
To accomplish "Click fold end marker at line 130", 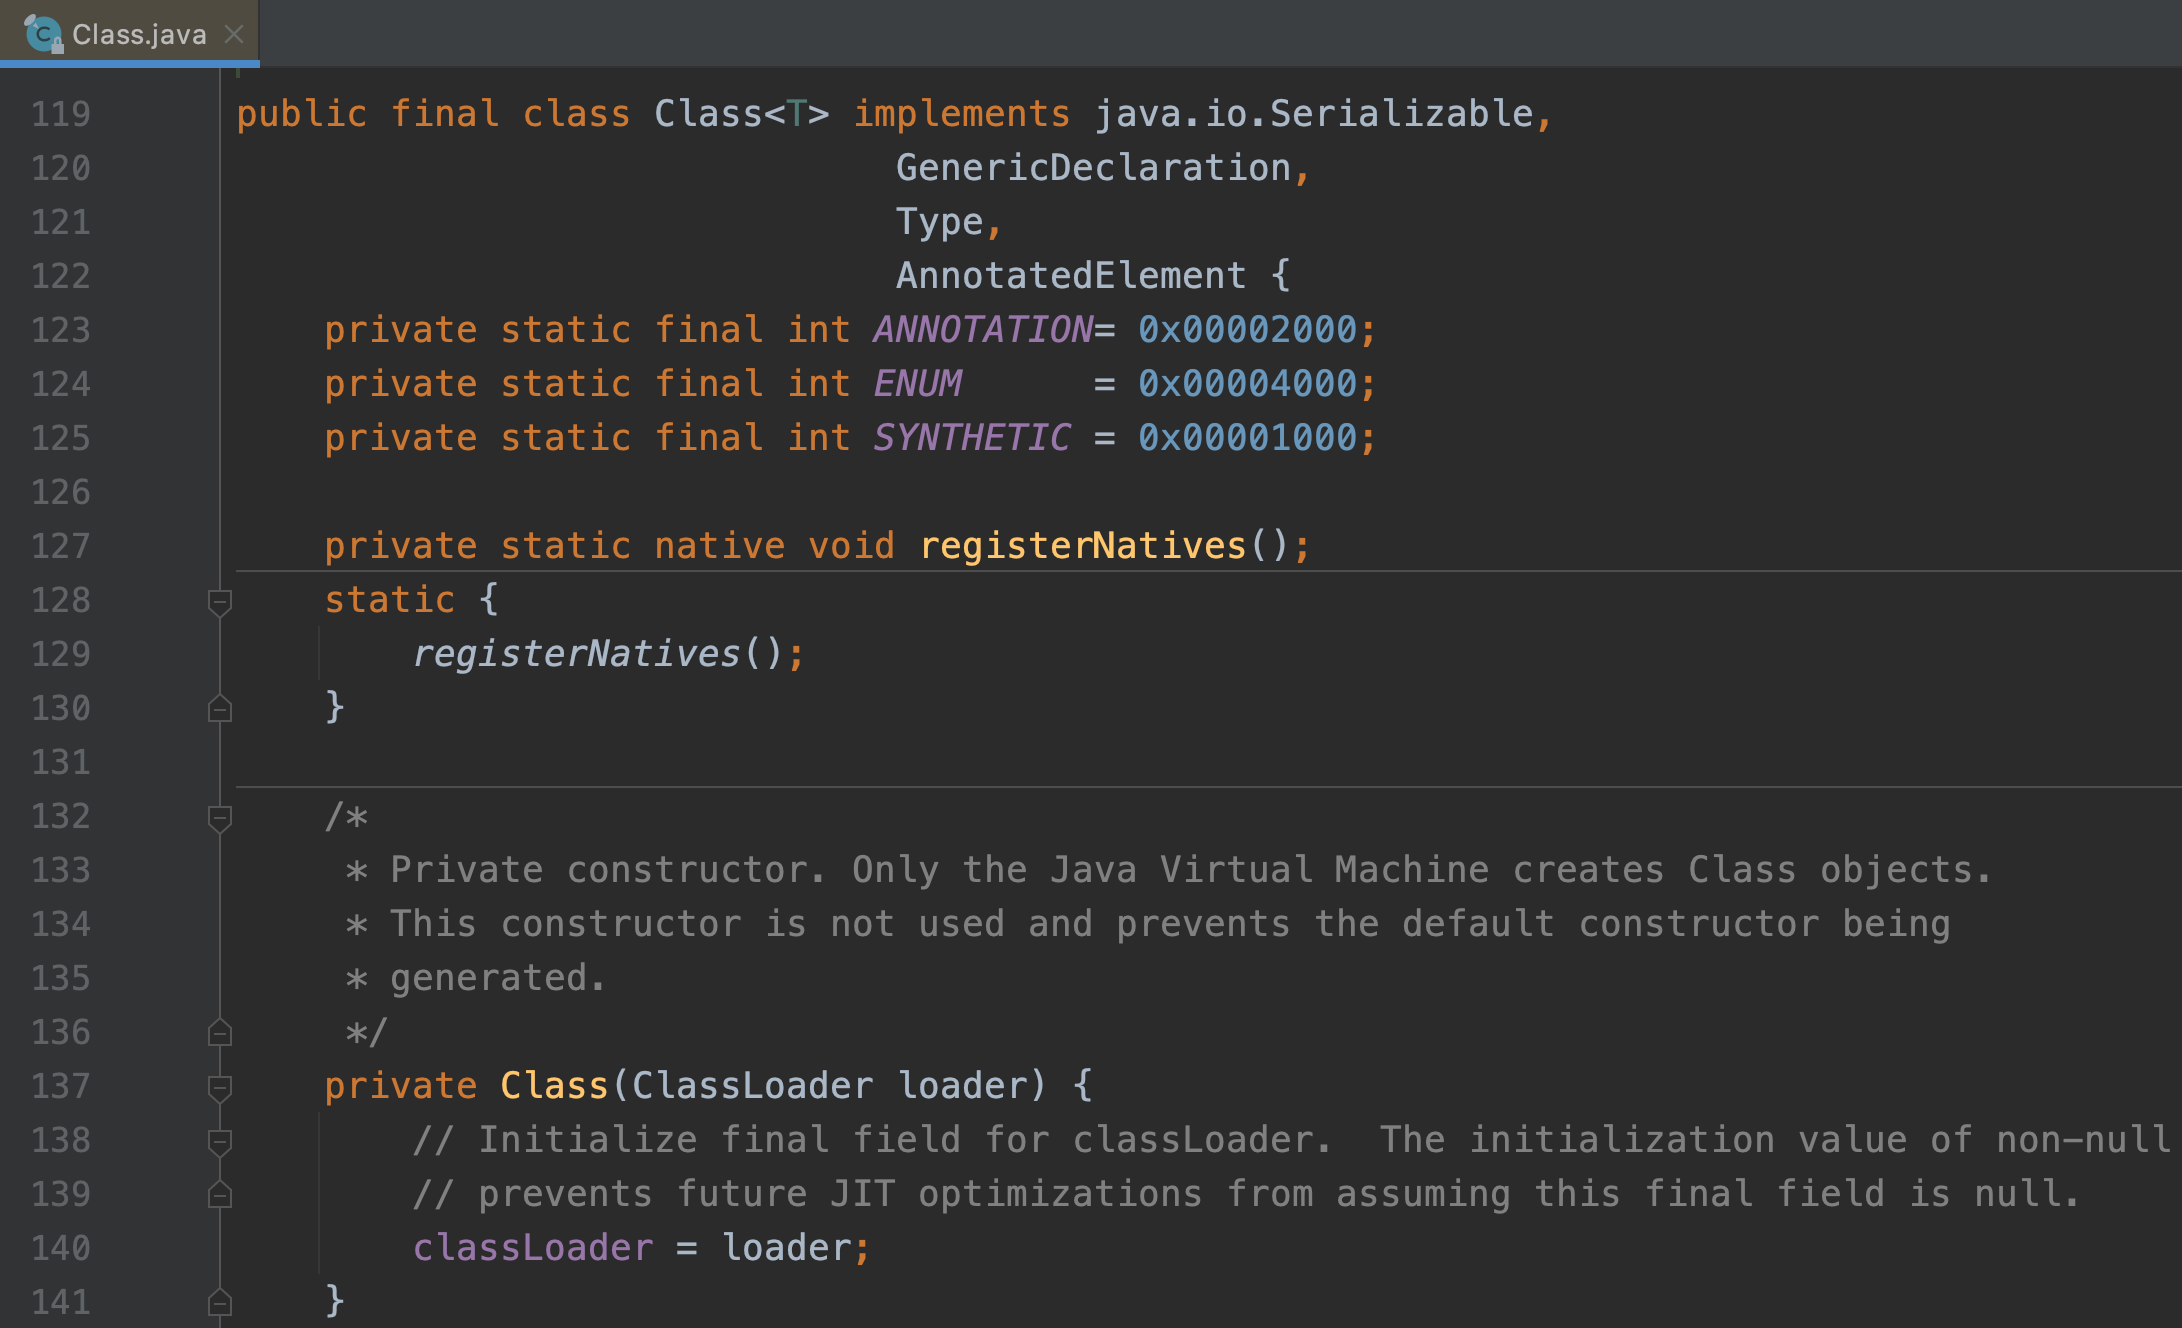I will click(220, 709).
